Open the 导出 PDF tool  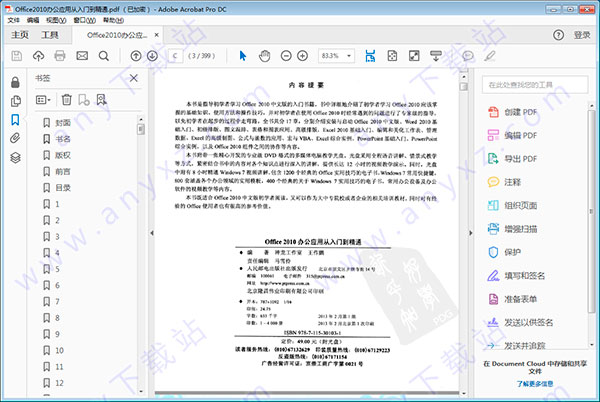coord(513,159)
